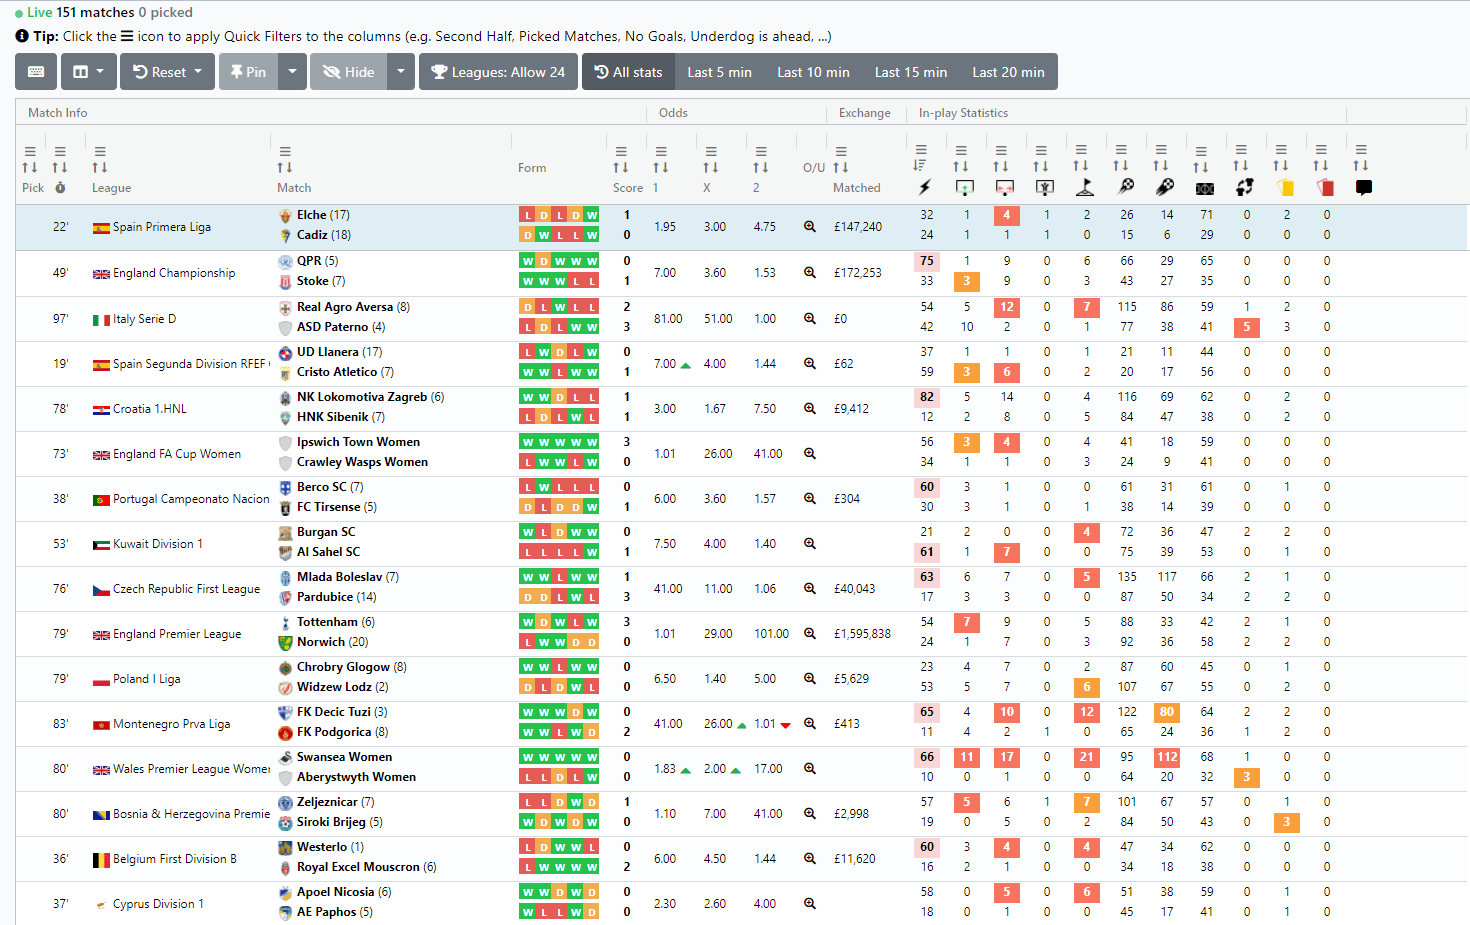
Task: Click the Tottenham vs Norwich match row
Action: pos(400,633)
